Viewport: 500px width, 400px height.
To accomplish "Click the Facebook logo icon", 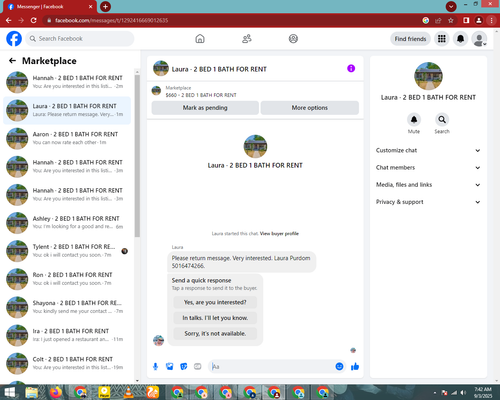I will 14,39.
